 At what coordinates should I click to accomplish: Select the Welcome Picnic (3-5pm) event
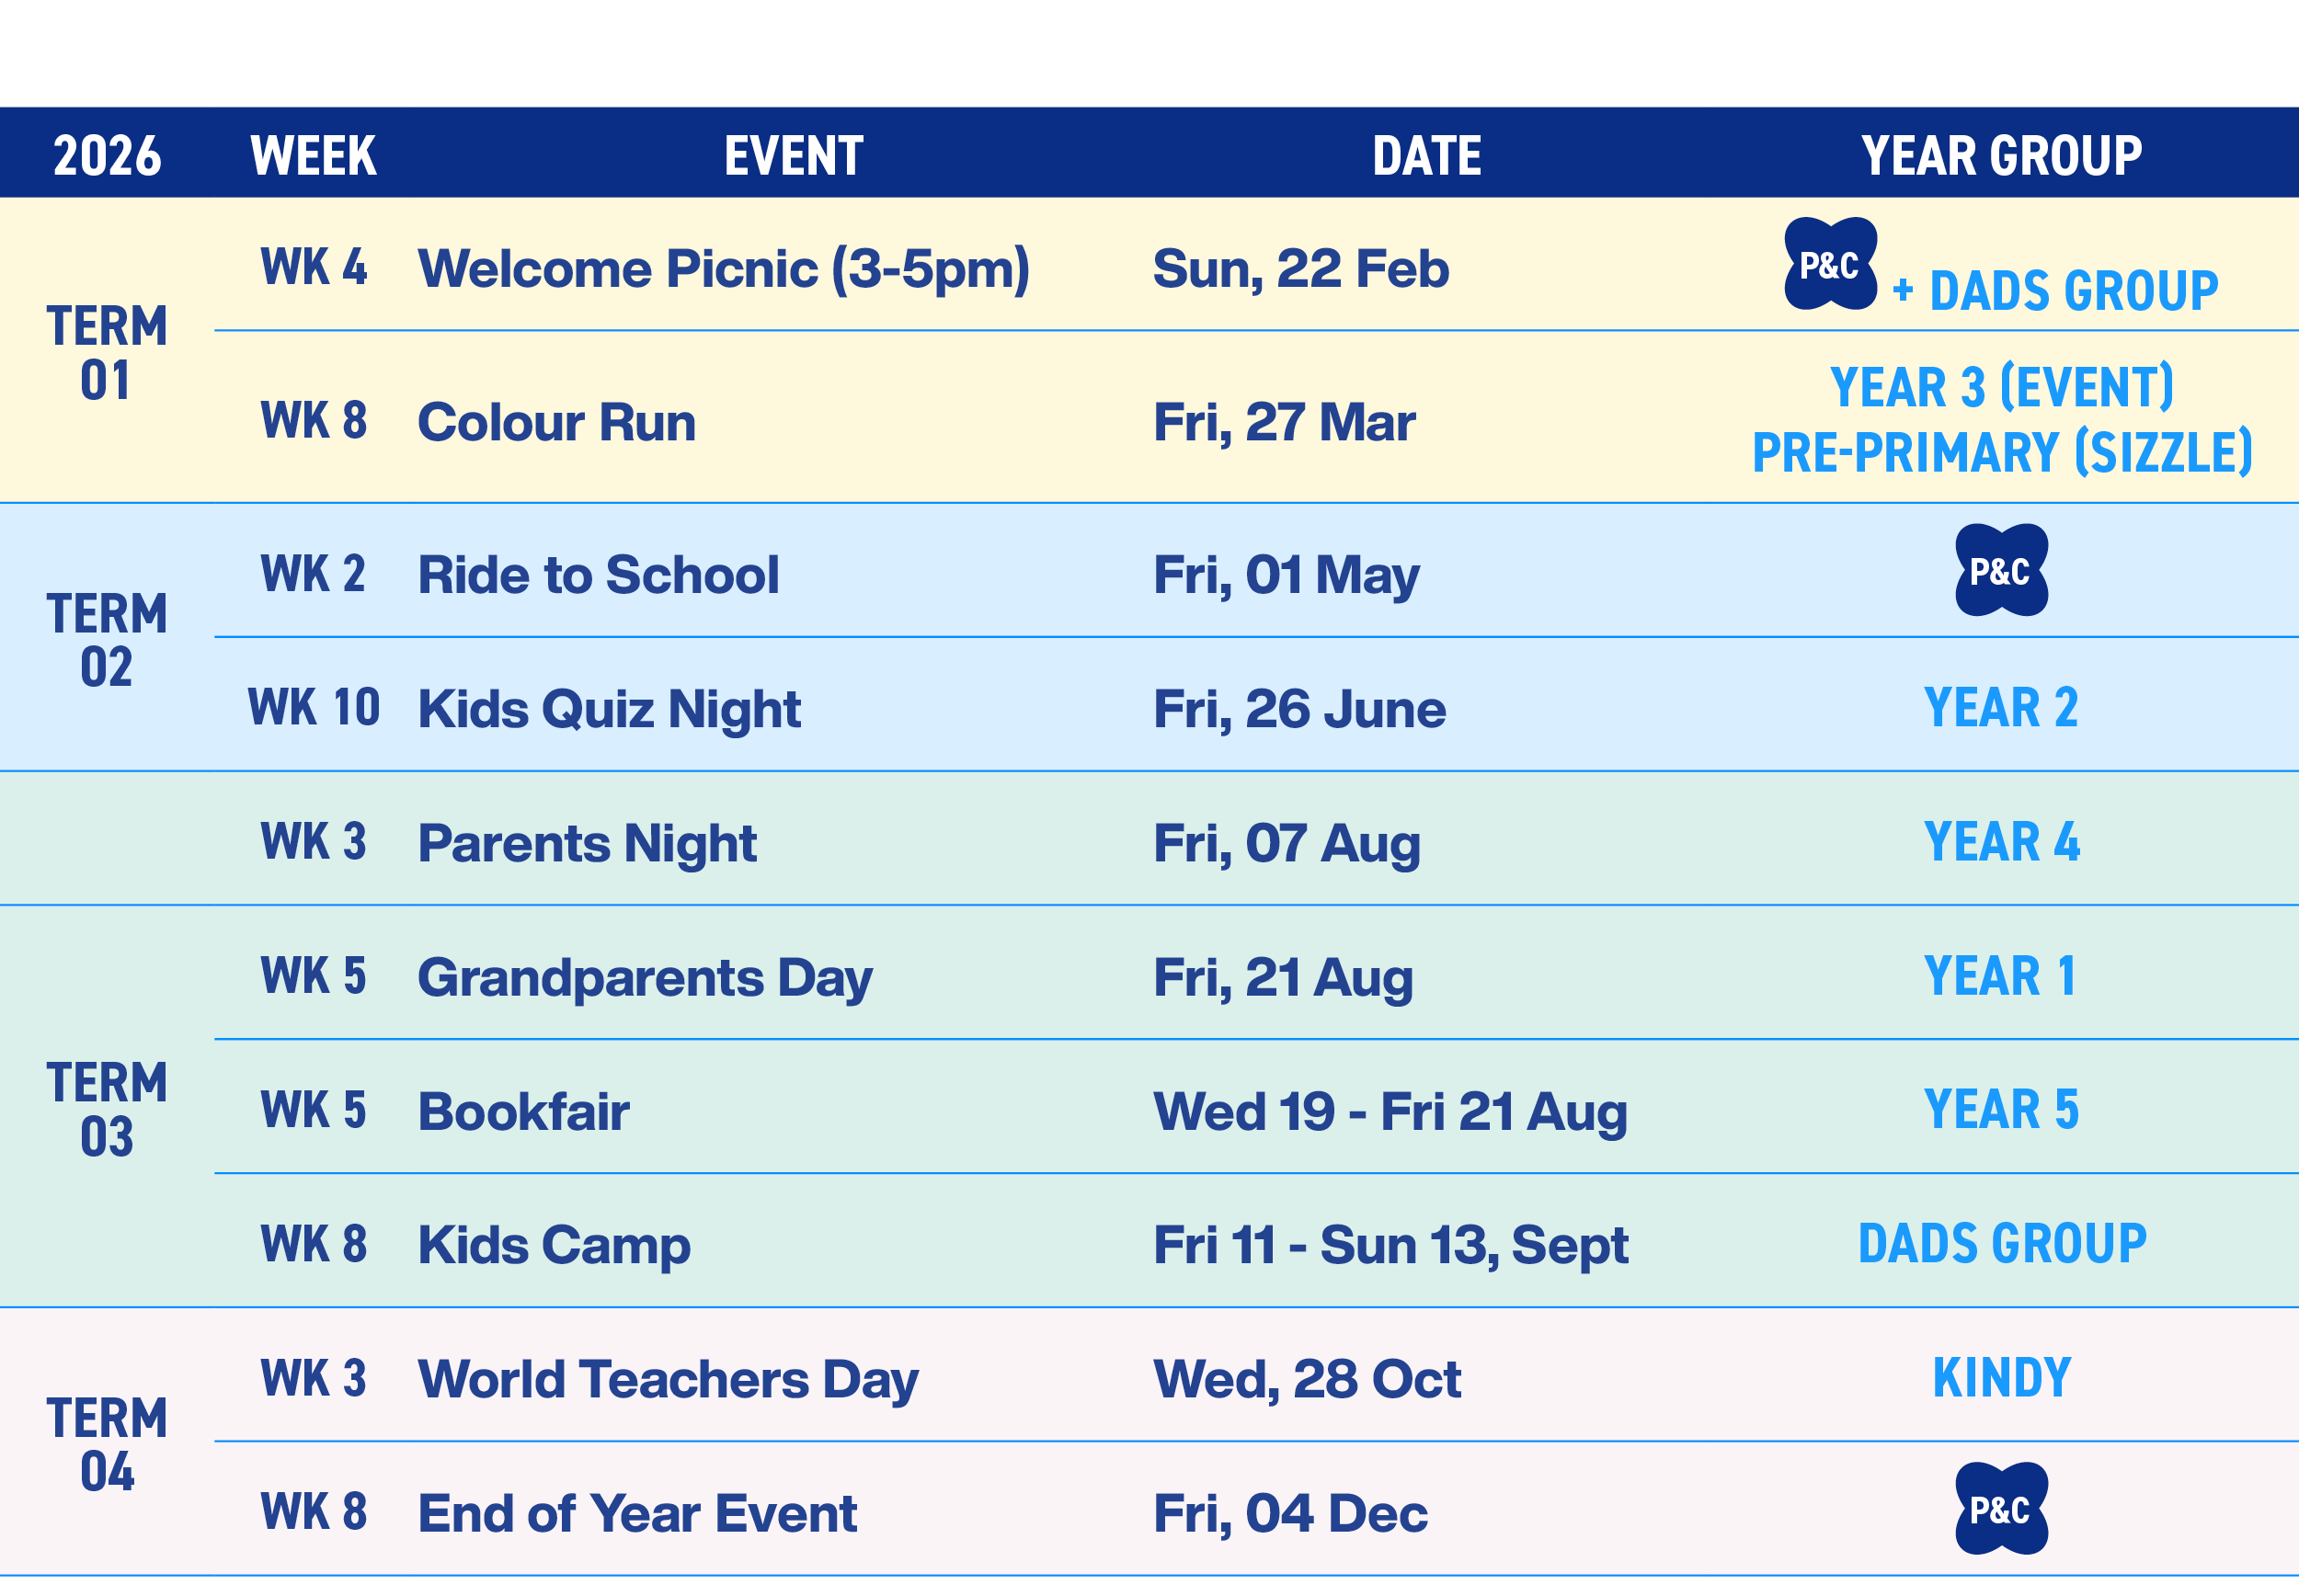pos(723,269)
